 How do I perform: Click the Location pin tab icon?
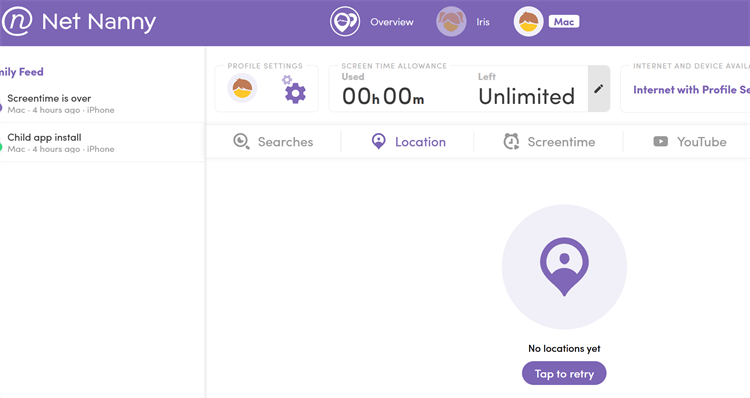(x=378, y=142)
